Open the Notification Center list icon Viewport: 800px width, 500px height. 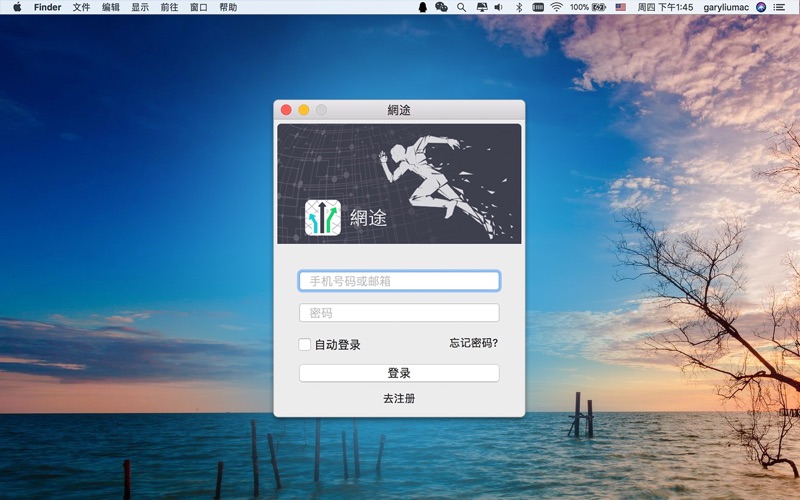point(779,7)
